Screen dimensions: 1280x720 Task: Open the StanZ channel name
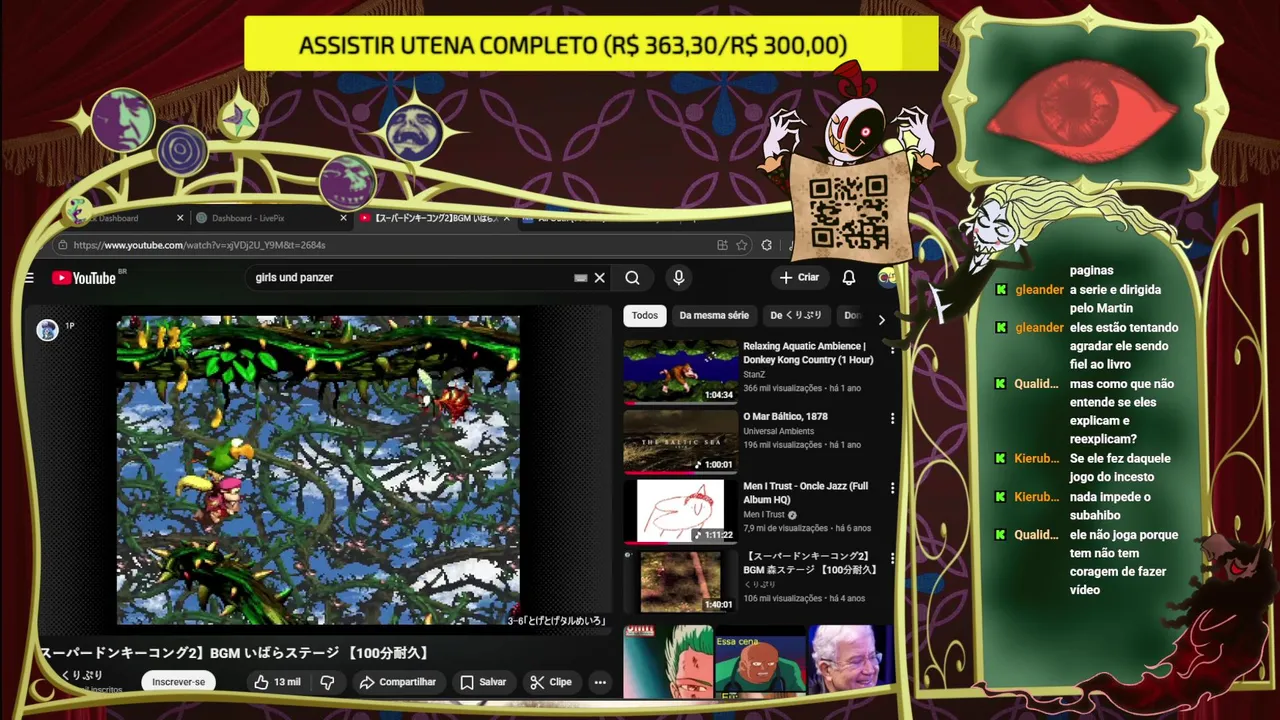click(754, 375)
